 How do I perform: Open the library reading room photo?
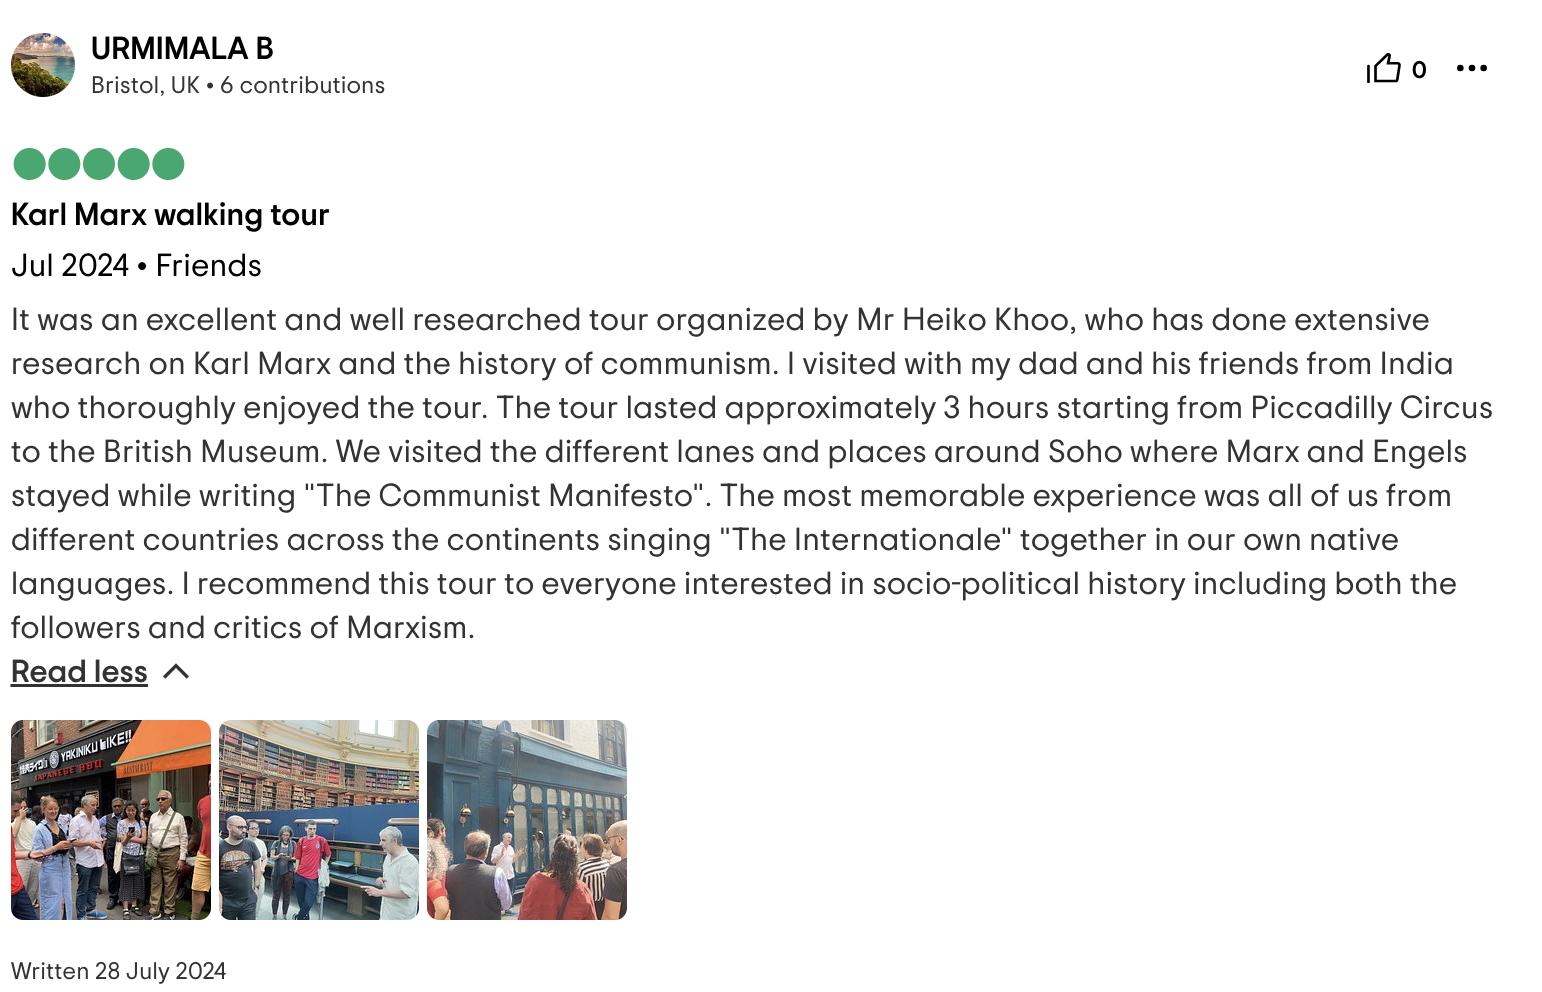pyautogui.click(x=319, y=820)
